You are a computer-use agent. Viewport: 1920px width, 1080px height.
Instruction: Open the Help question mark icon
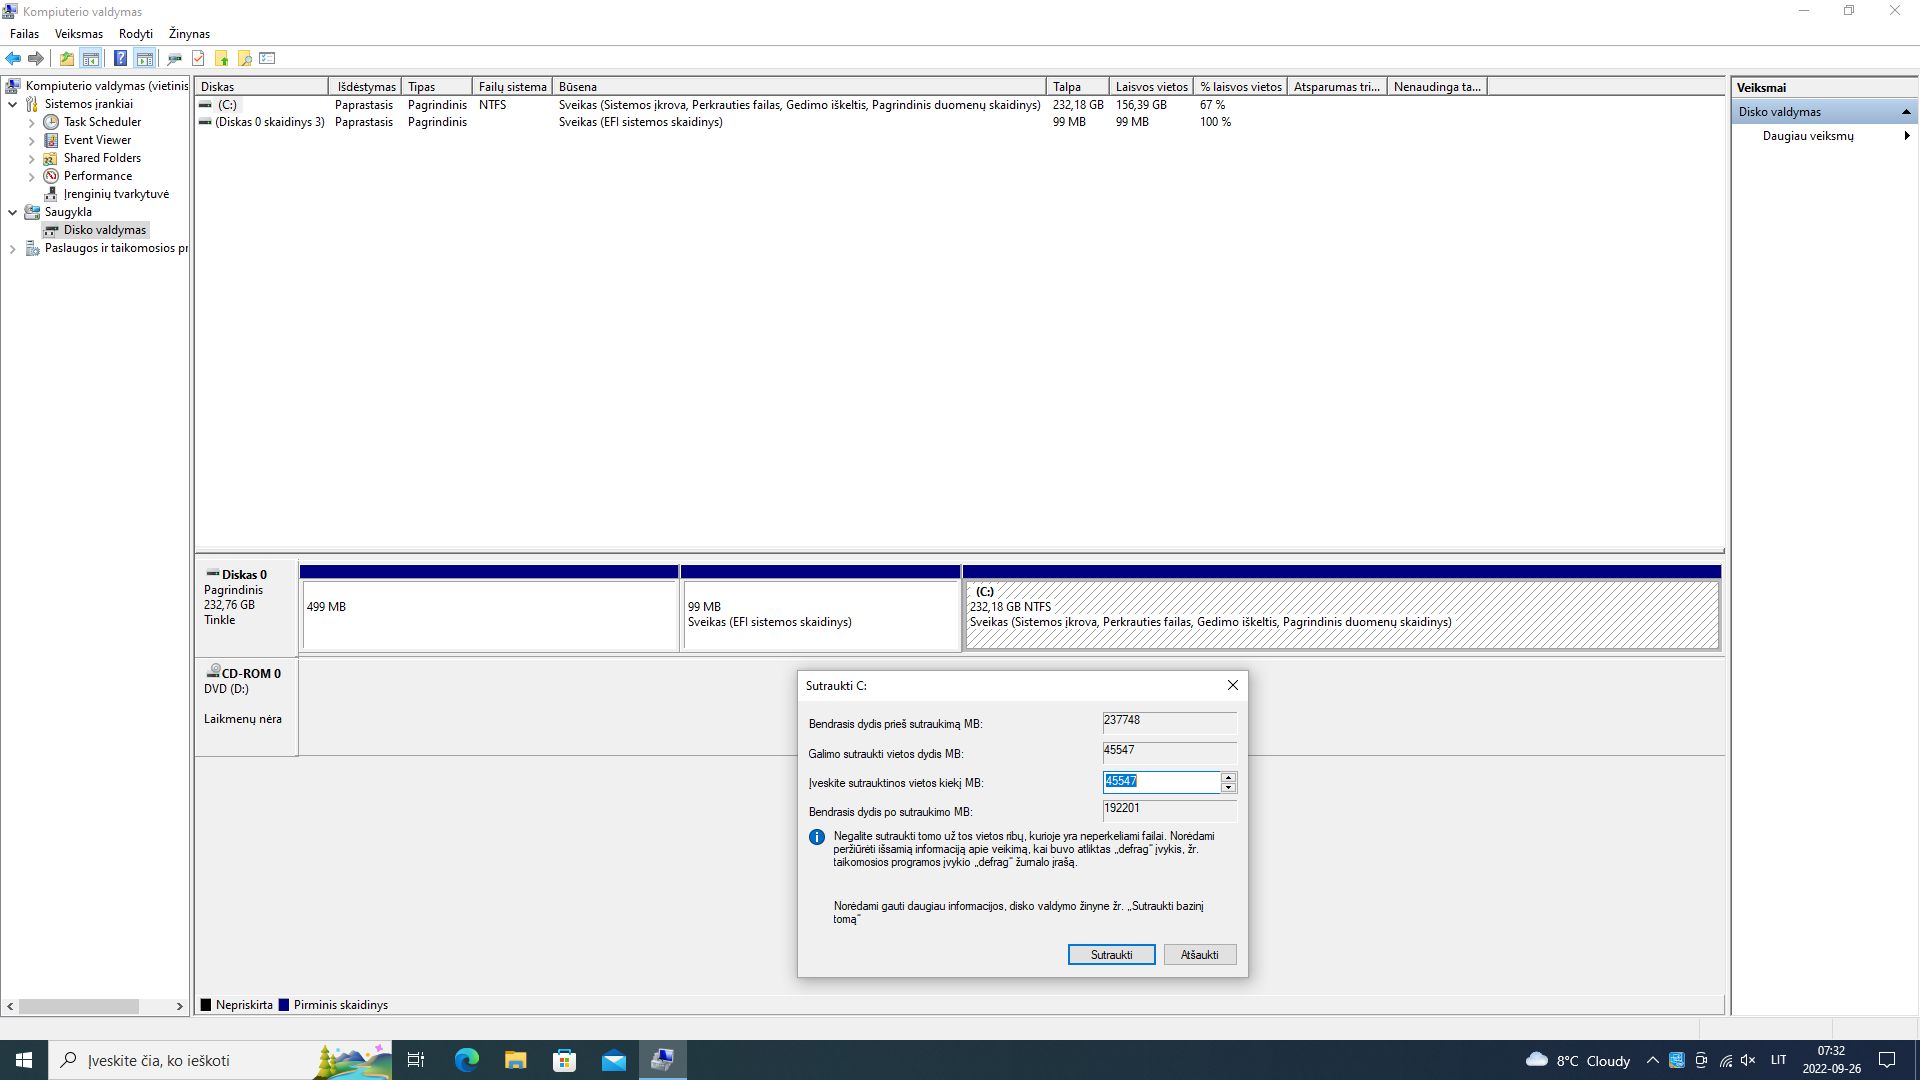(x=120, y=58)
